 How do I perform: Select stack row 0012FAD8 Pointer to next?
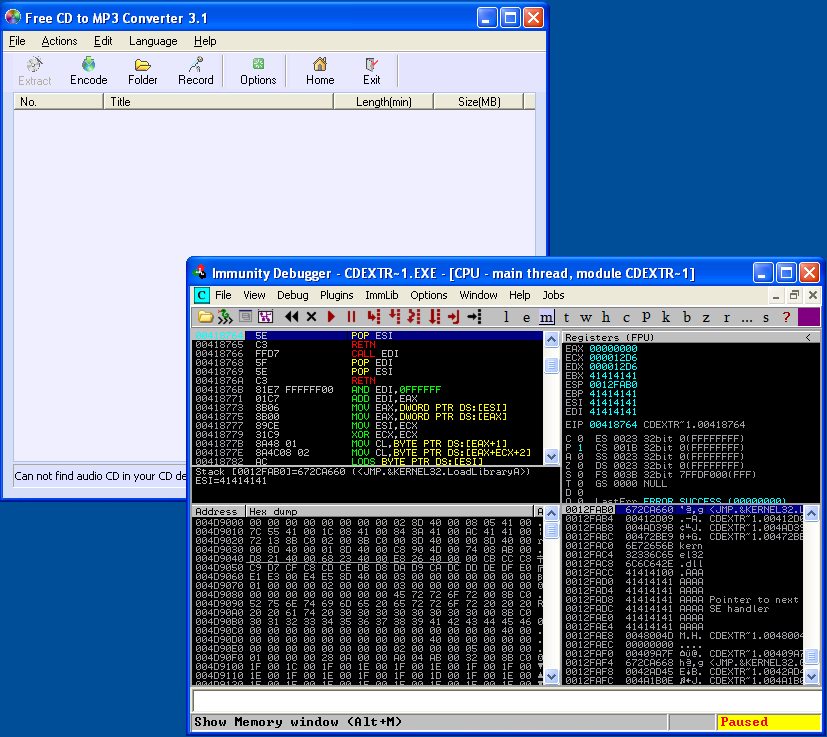[682, 600]
